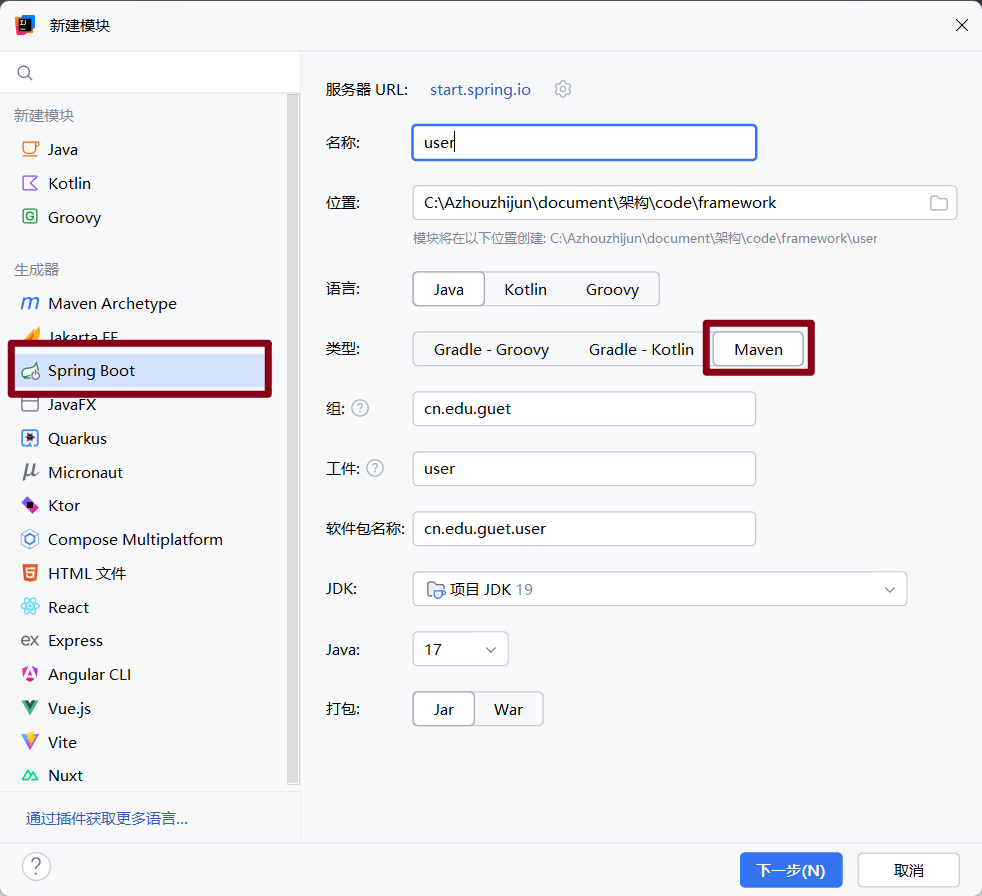The height and width of the screenshot is (896, 982).
Task: Click the Spring Boot leaf icon
Action: [x=30, y=371]
